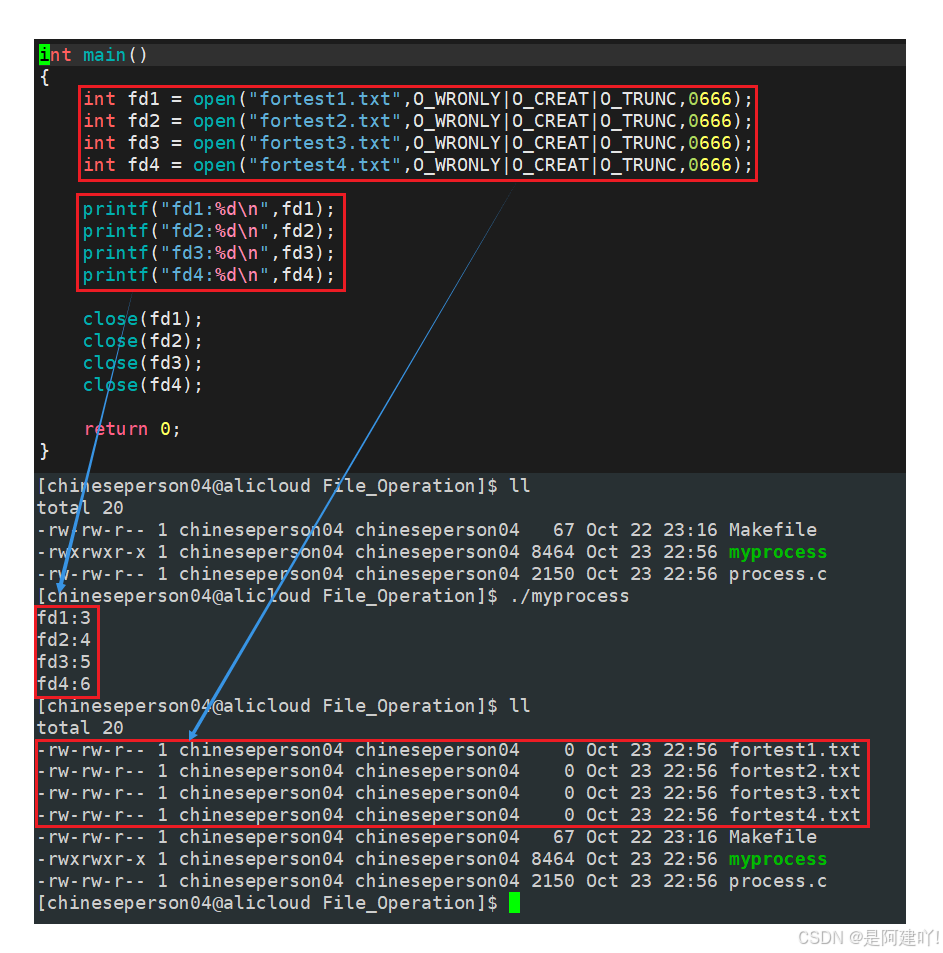
Task: Select the fd4 open("fortest4.txt") code line
Action: 417,165
